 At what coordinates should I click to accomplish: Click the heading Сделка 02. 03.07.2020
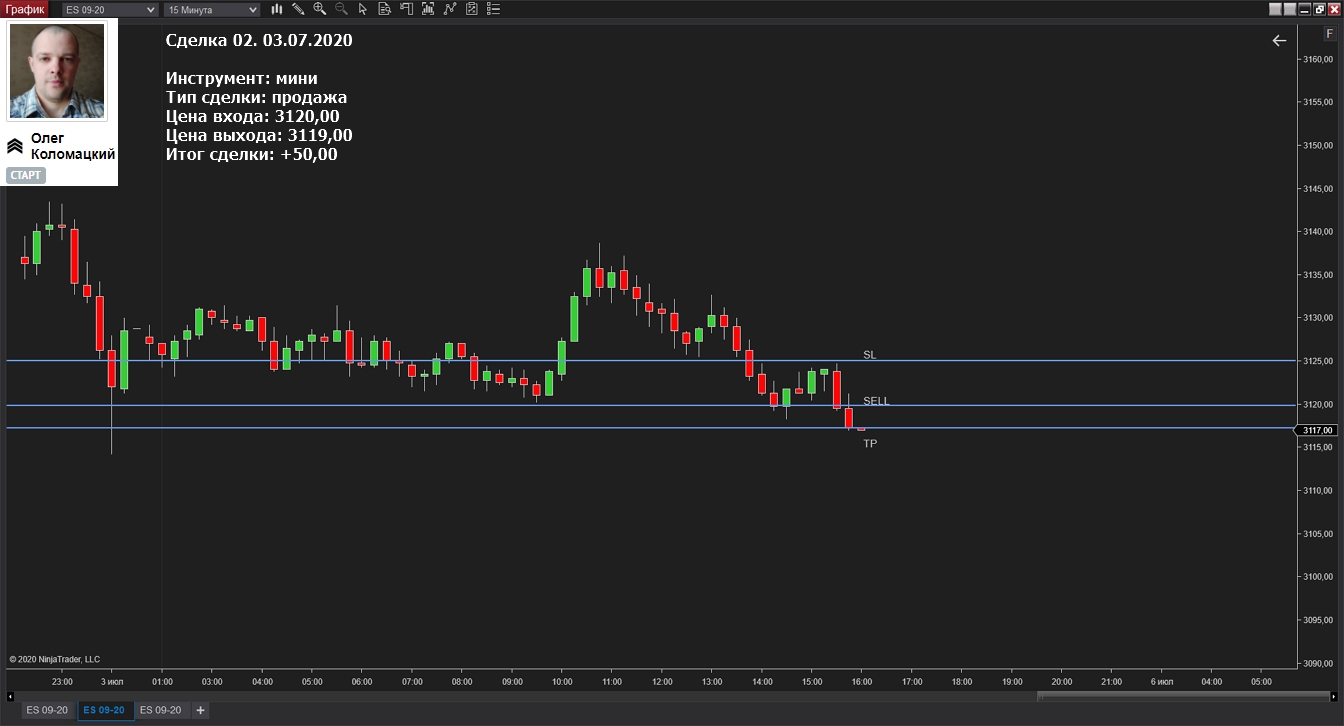pos(259,41)
